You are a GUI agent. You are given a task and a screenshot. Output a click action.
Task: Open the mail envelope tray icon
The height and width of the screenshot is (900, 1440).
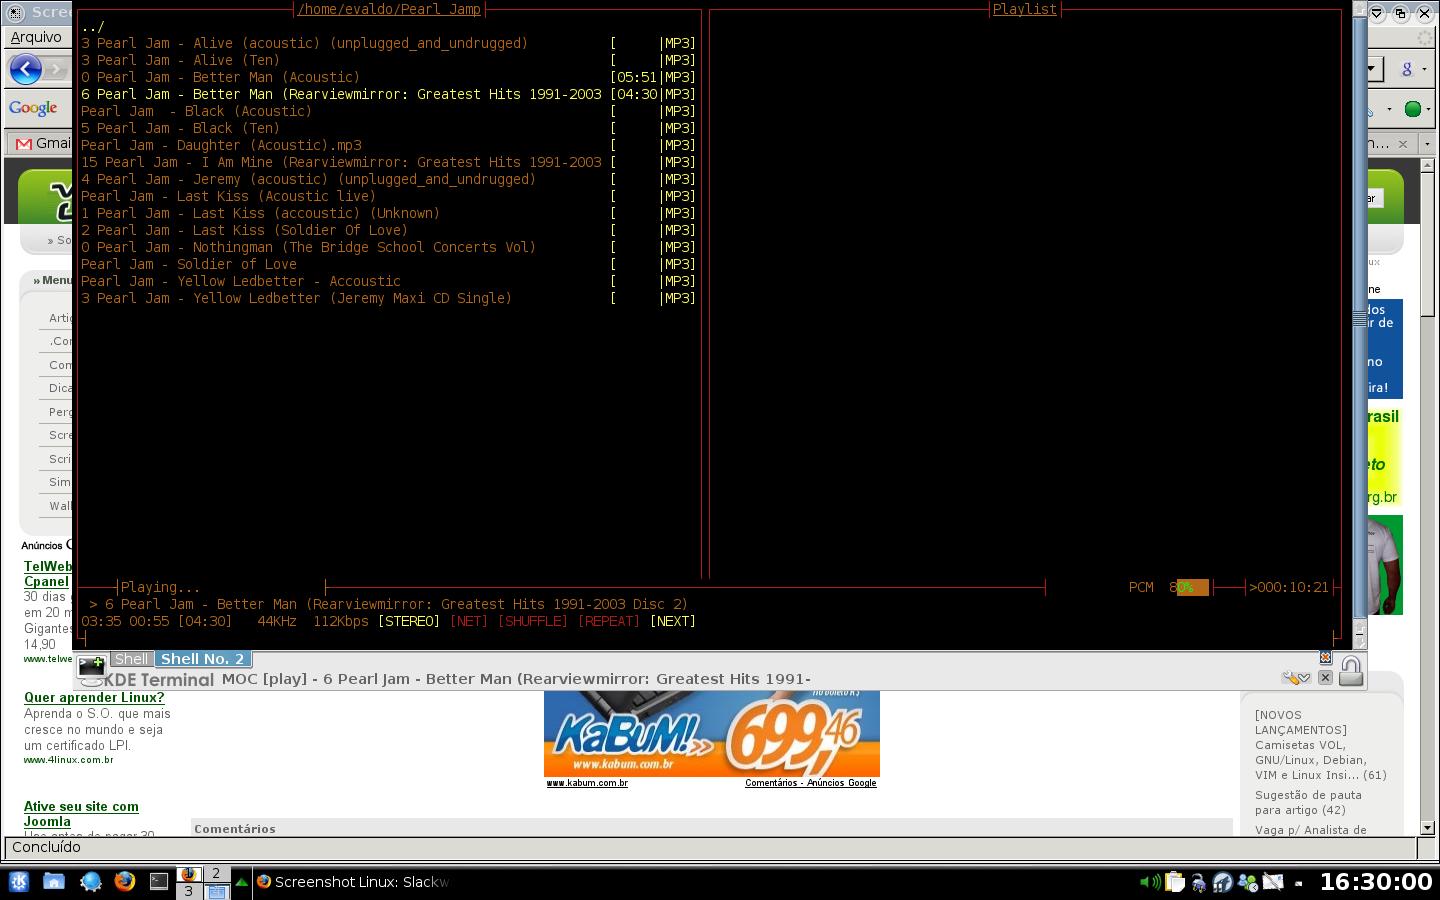1272,882
